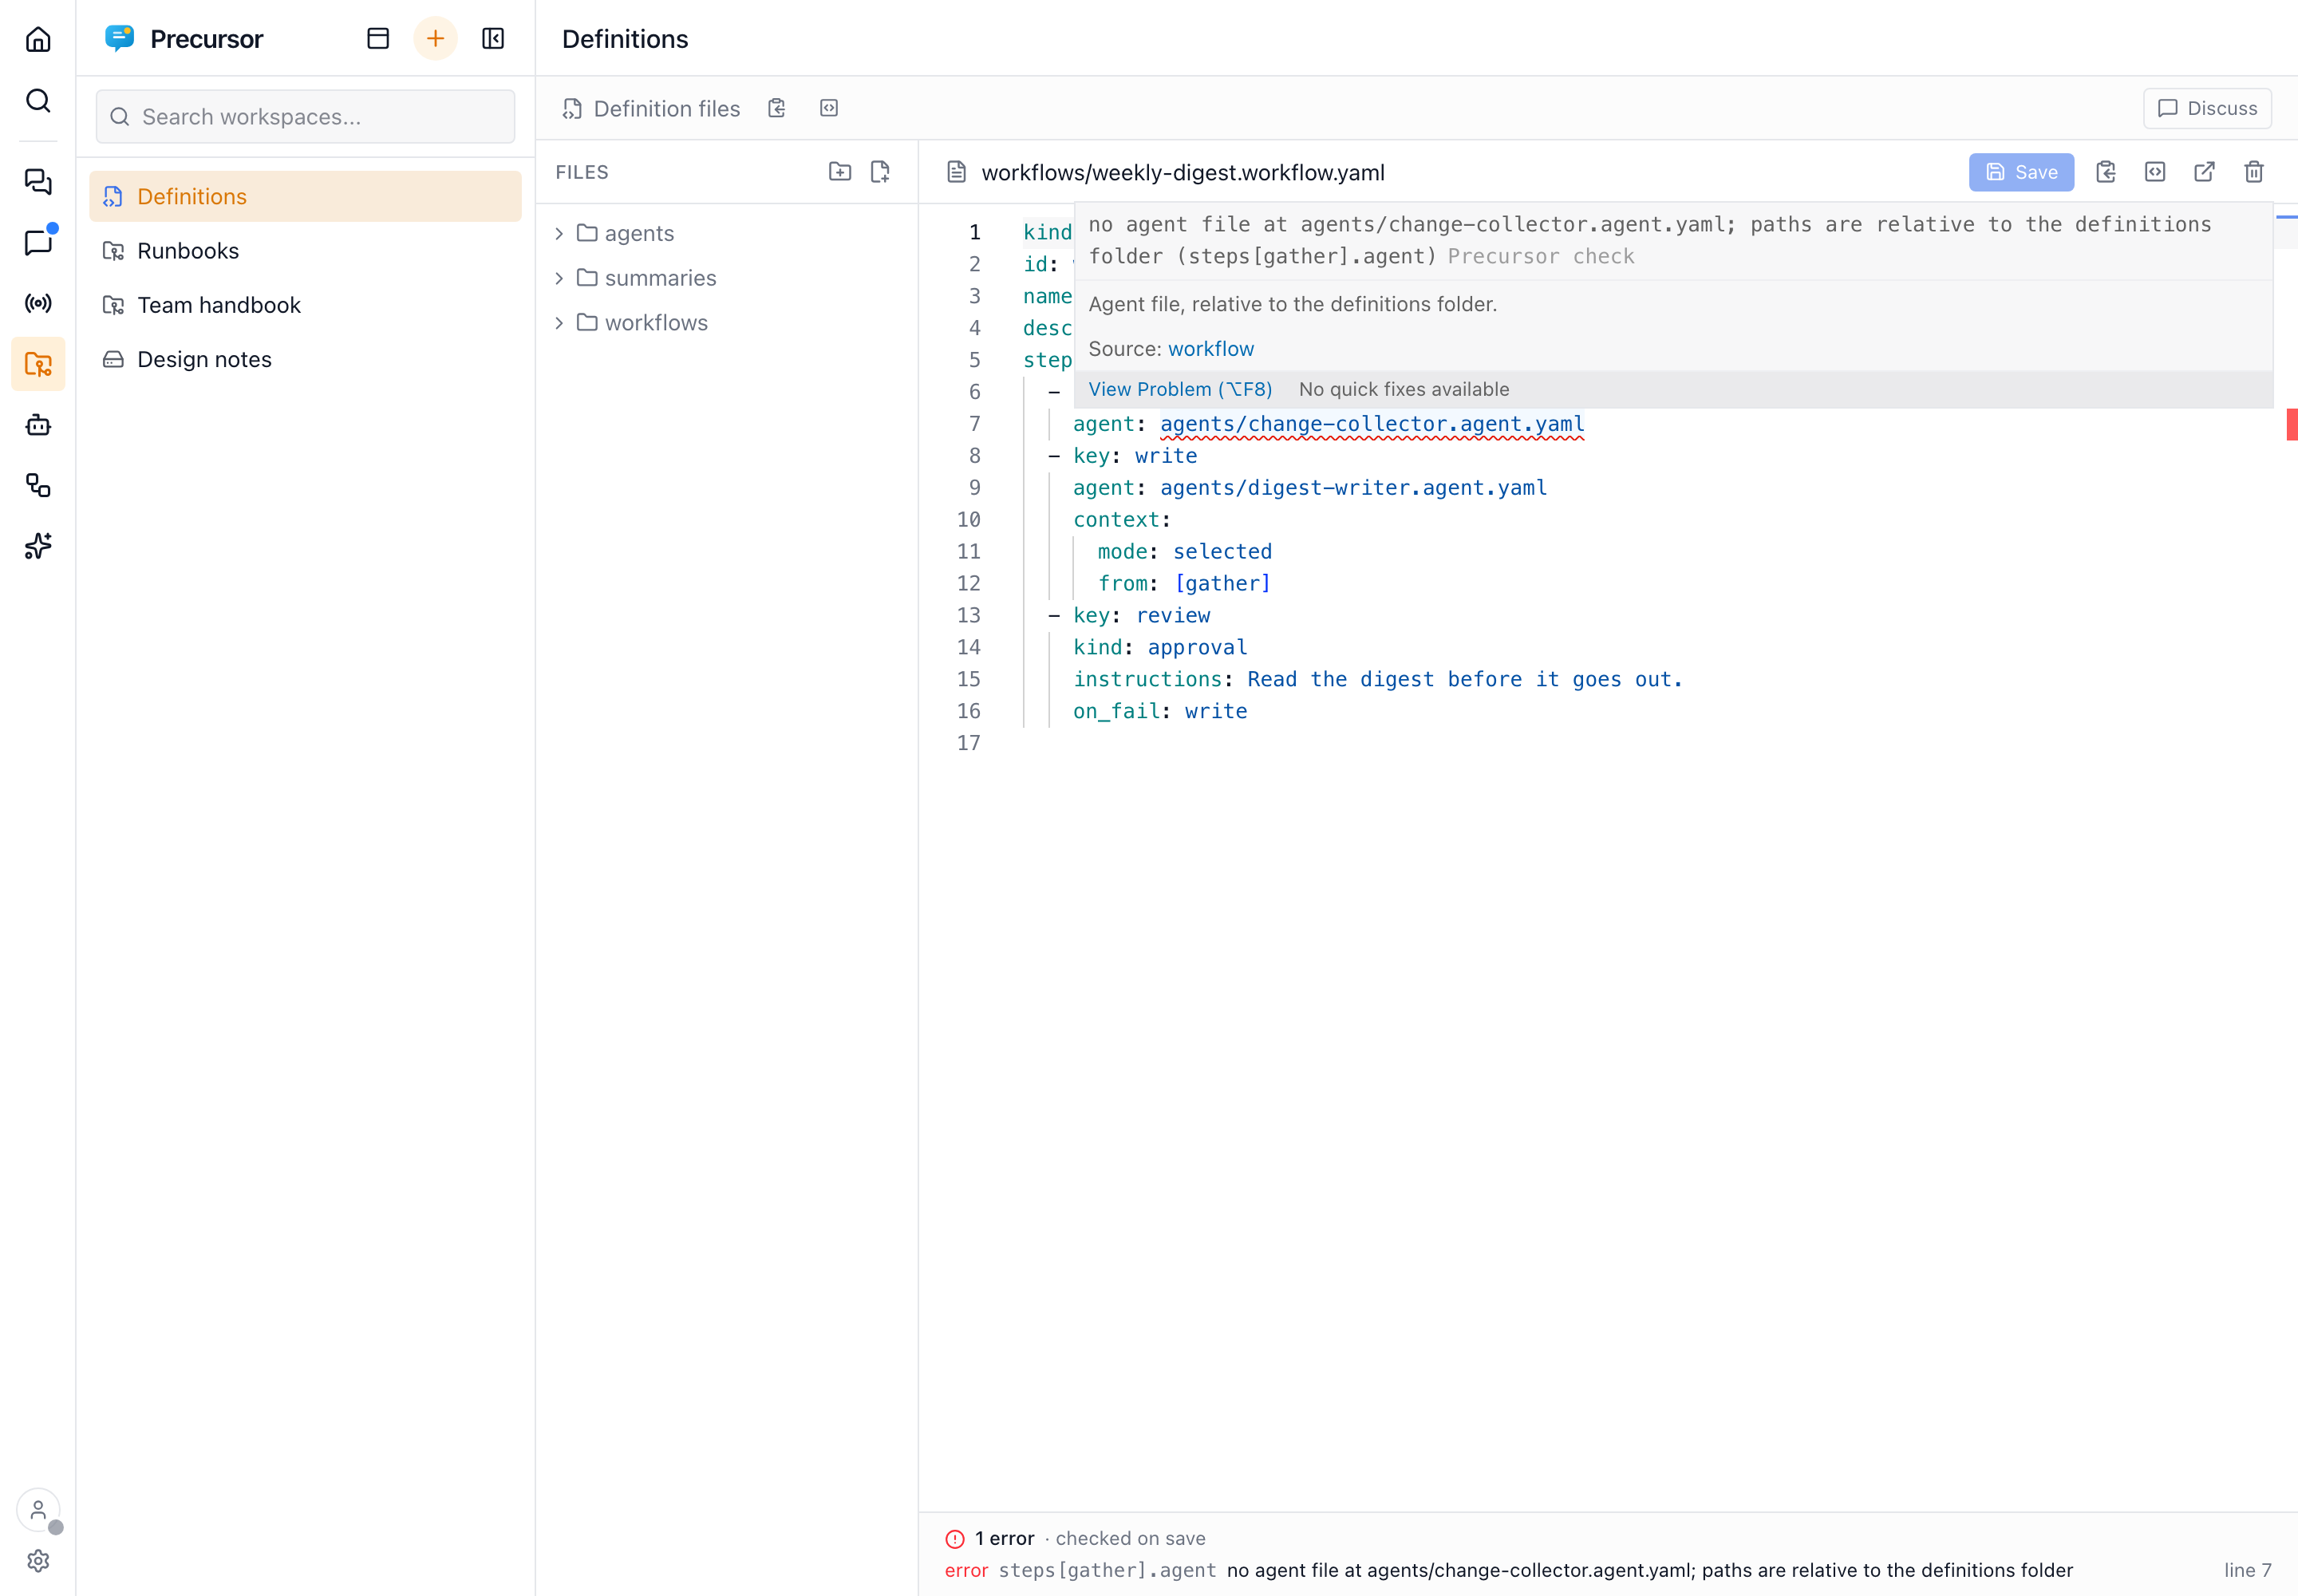Click the search magnifier in the left rail
2298x1596 pixels.
click(38, 100)
